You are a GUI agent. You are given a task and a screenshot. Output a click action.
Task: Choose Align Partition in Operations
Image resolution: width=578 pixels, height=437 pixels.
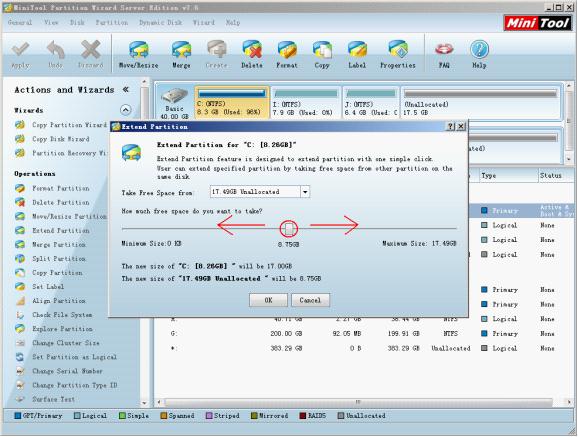(50, 301)
